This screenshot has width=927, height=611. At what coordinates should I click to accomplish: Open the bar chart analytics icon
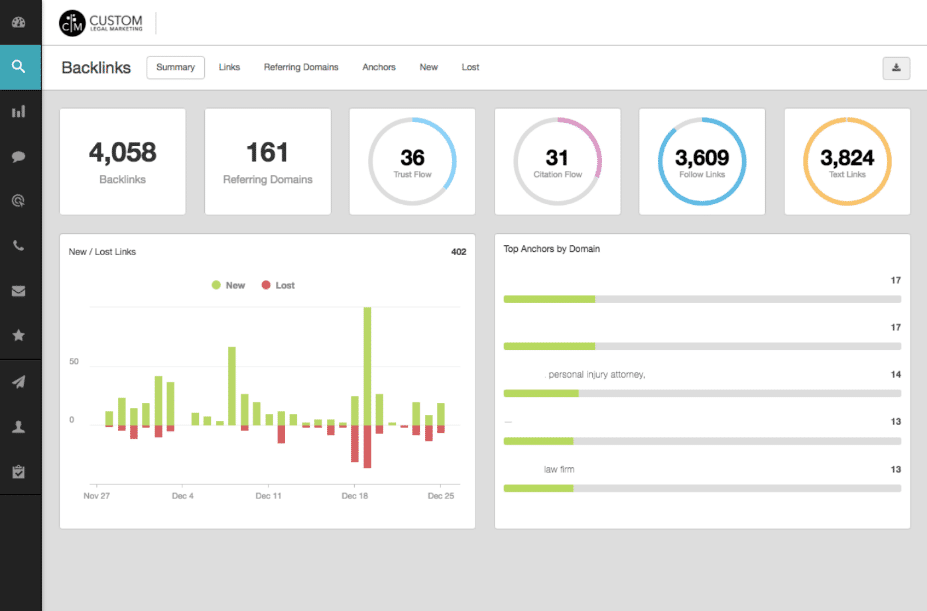click(x=20, y=111)
